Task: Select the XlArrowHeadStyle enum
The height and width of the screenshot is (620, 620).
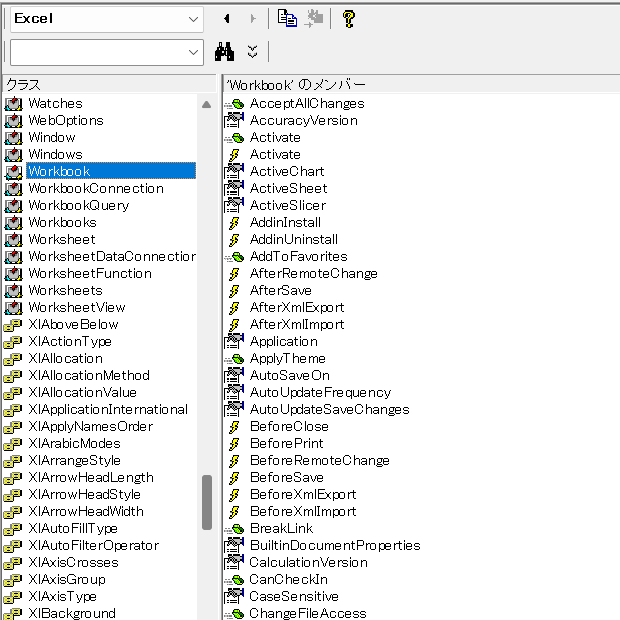Action: [85, 495]
